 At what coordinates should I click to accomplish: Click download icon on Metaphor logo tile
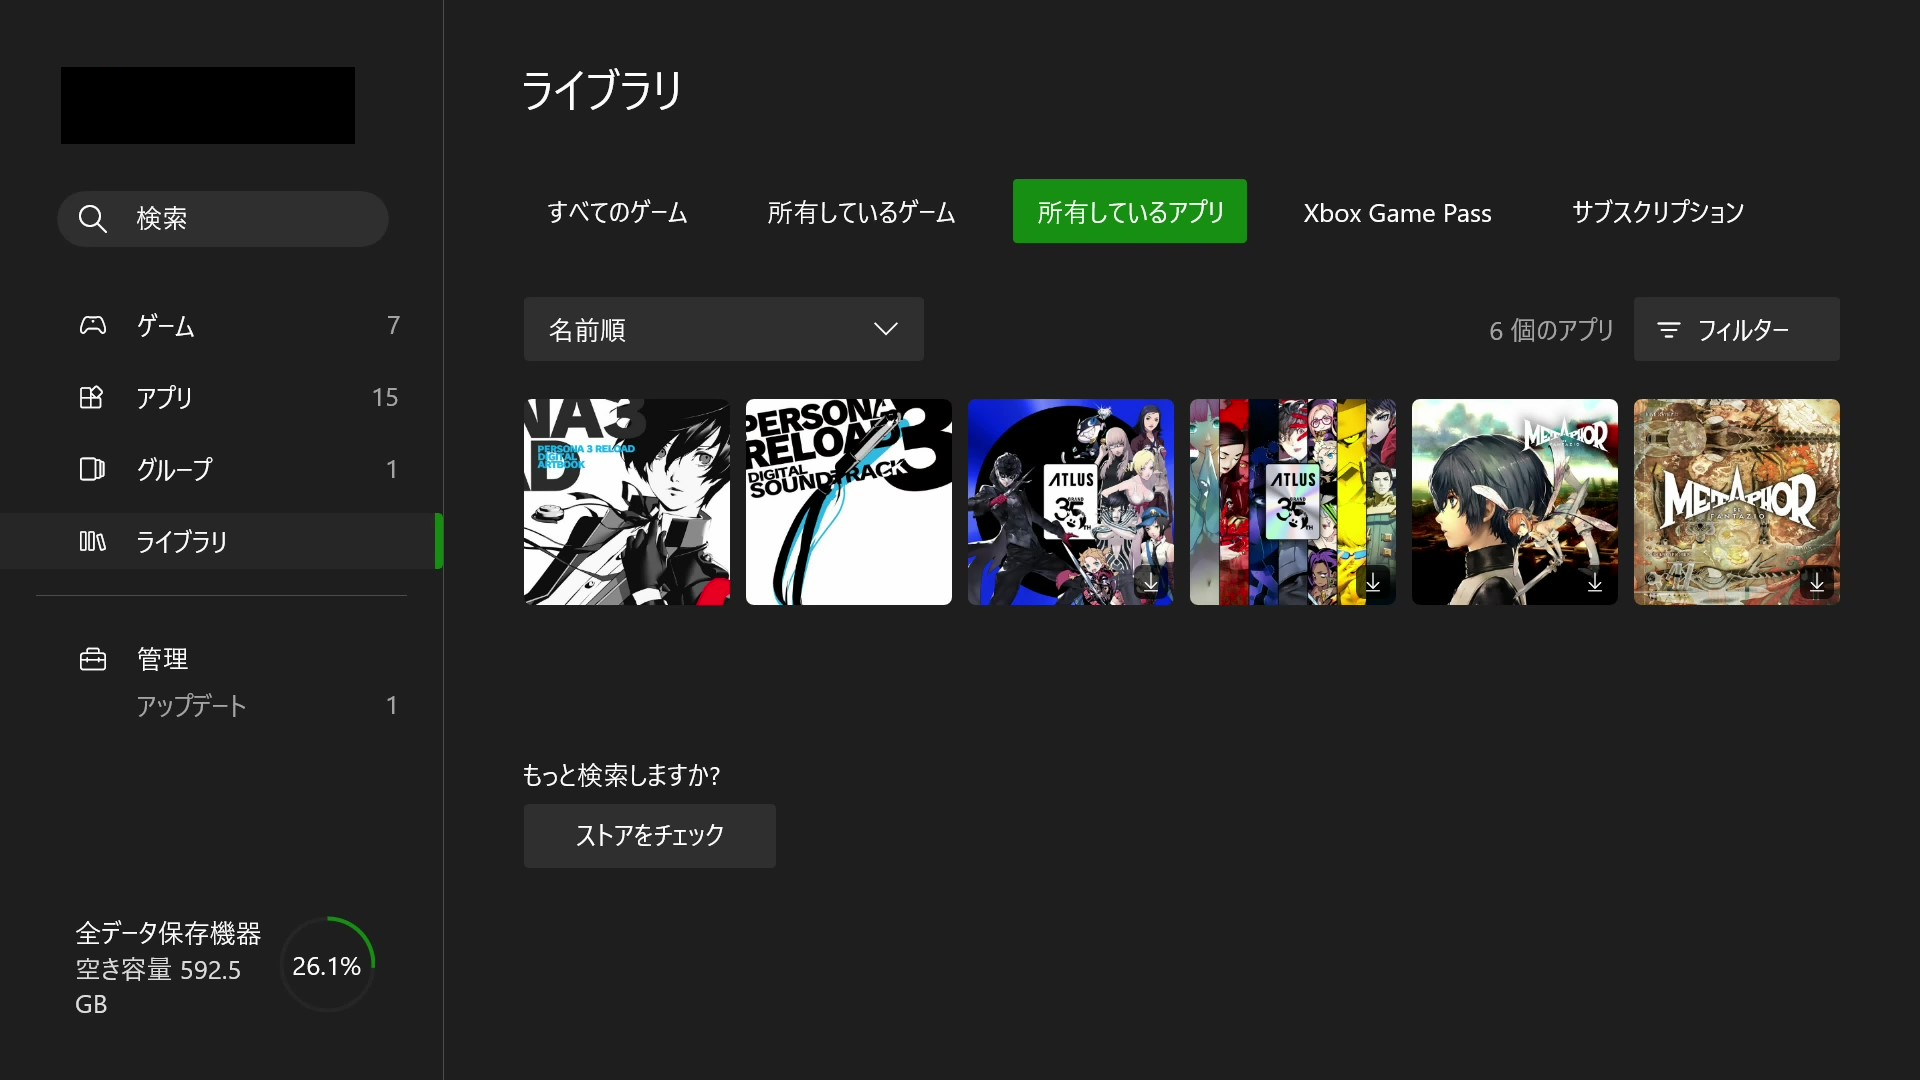[x=1816, y=582]
